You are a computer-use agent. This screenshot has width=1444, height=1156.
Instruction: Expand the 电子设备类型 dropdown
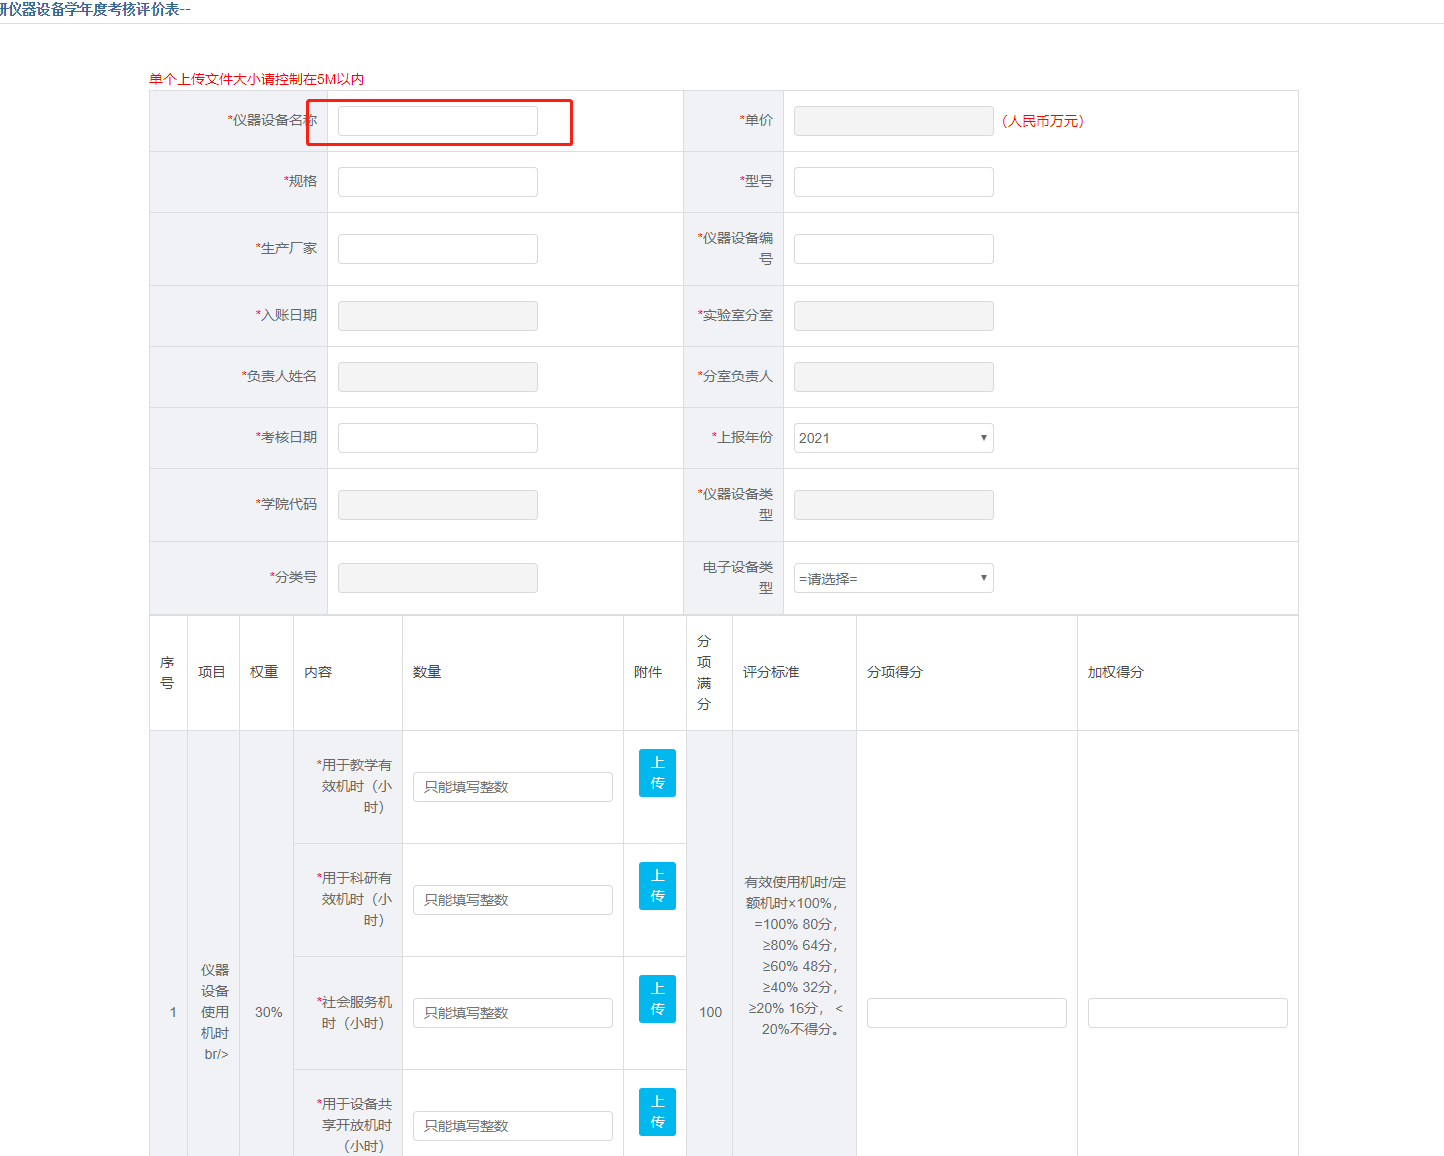[893, 578]
